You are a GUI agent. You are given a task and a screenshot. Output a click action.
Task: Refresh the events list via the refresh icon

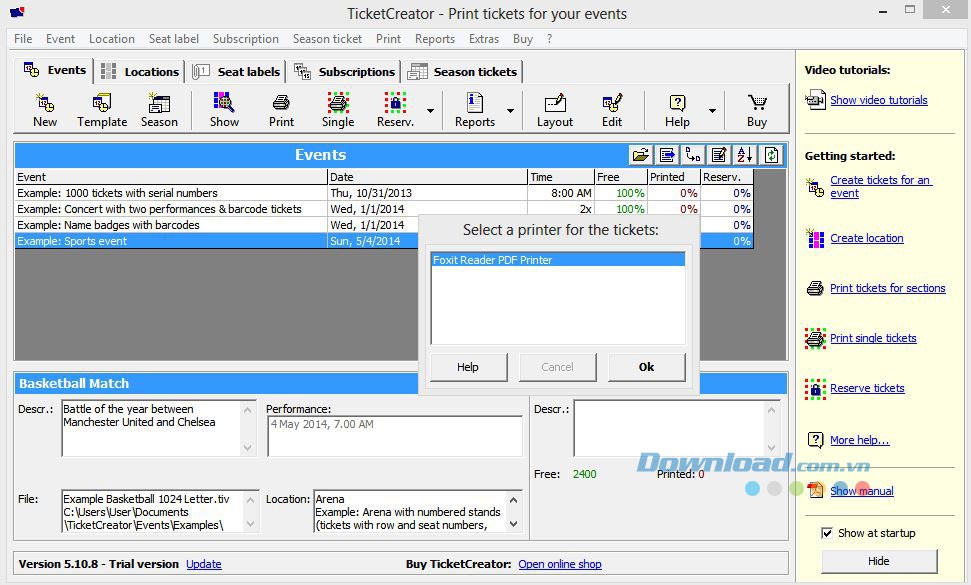[770, 155]
